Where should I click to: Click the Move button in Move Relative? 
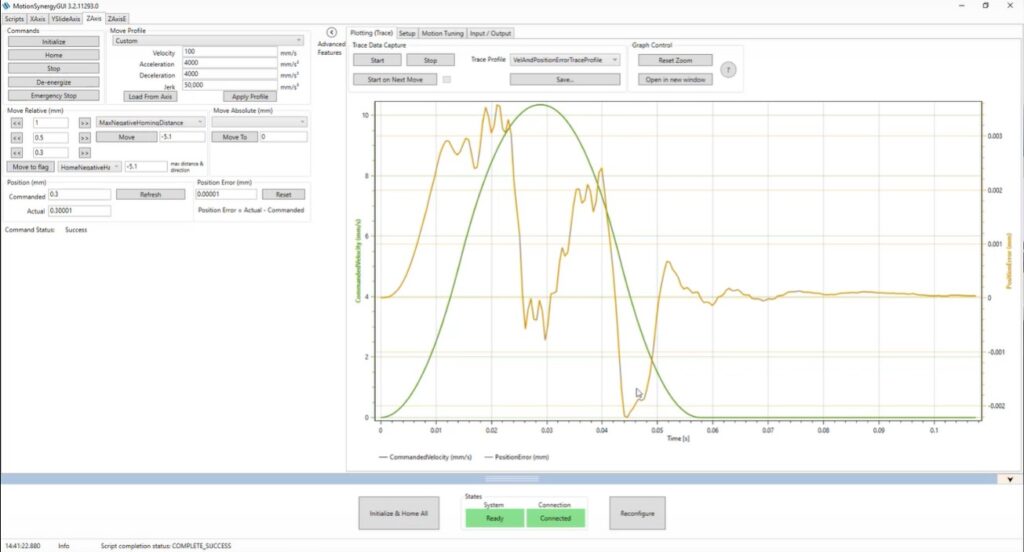(x=127, y=137)
